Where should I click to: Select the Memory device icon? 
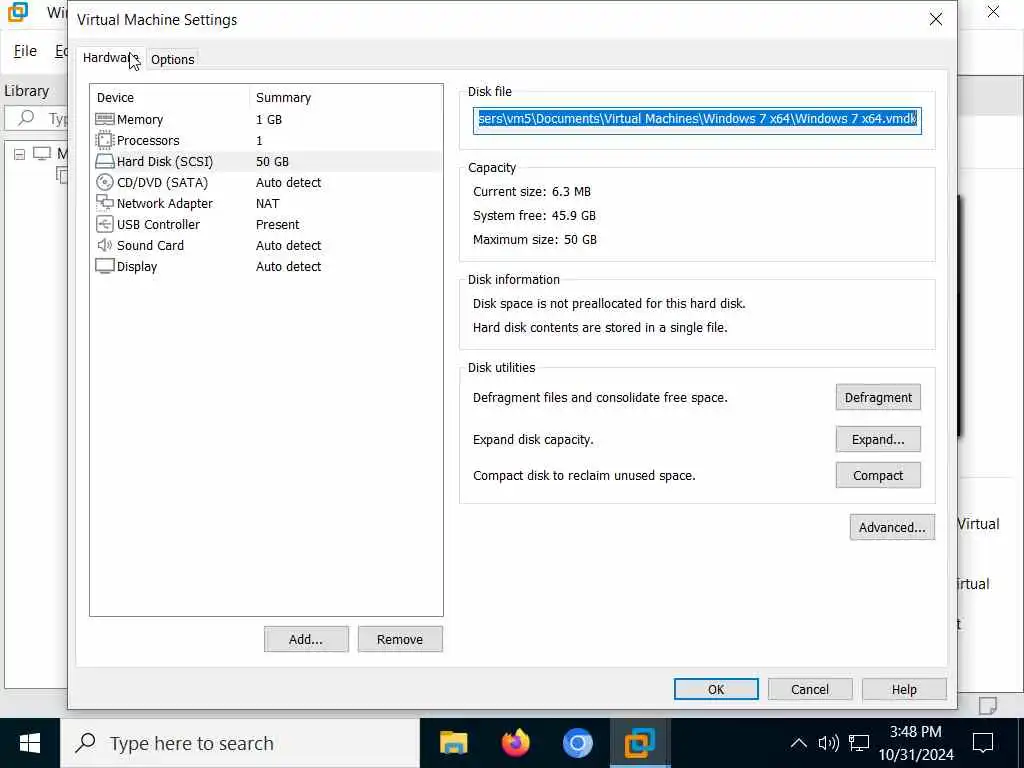tap(104, 119)
